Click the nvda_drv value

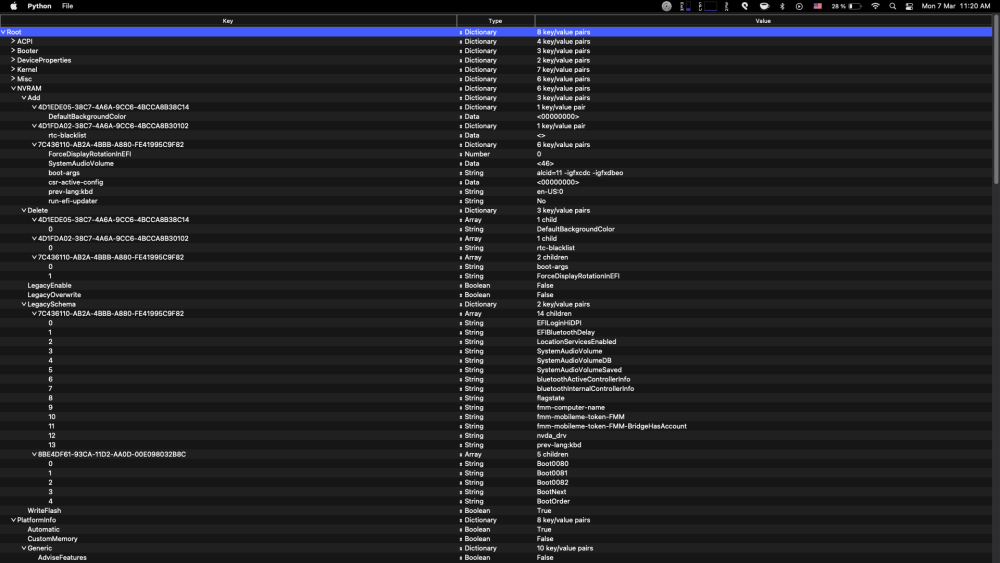click(x=551, y=435)
